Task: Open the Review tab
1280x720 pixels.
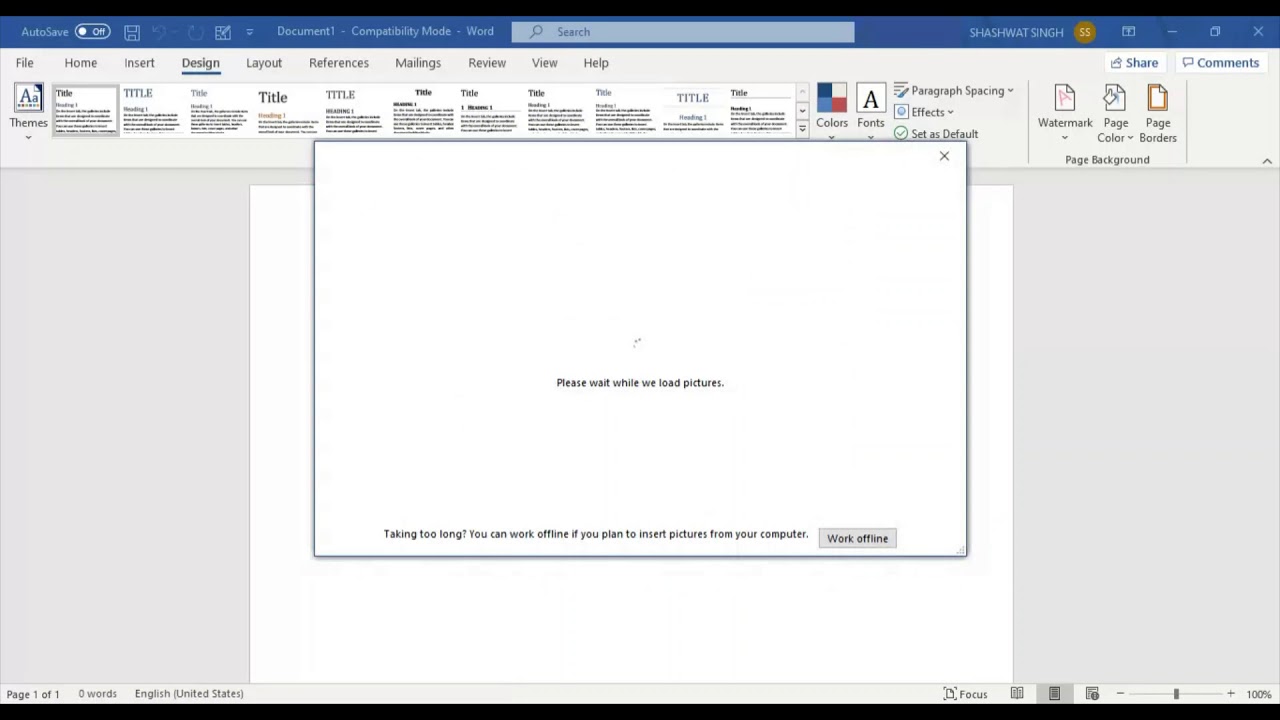Action: click(x=487, y=63)
